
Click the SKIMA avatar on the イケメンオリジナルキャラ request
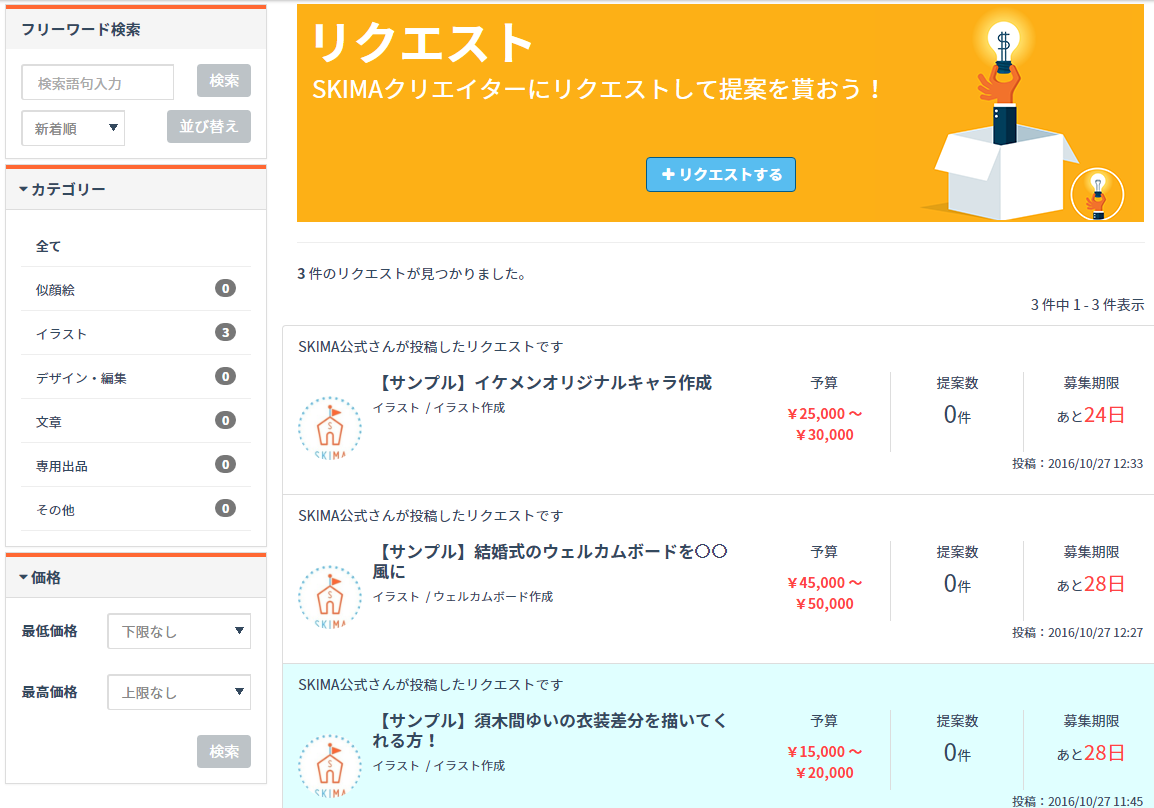330,430
